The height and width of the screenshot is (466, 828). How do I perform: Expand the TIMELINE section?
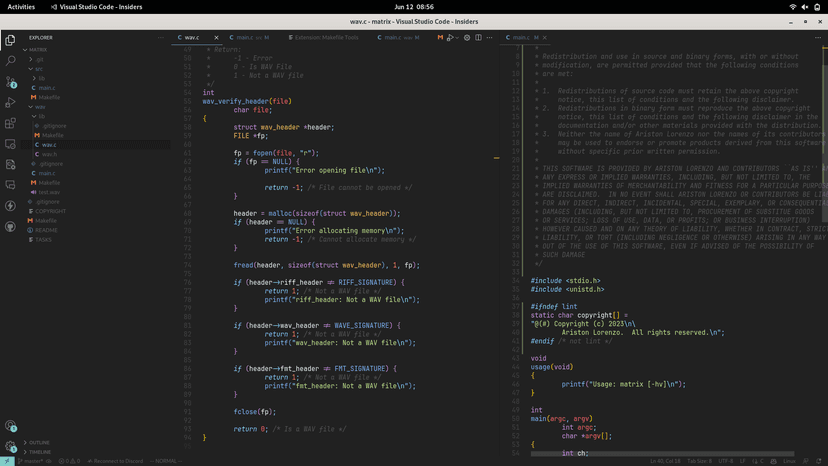coord(39,452)
